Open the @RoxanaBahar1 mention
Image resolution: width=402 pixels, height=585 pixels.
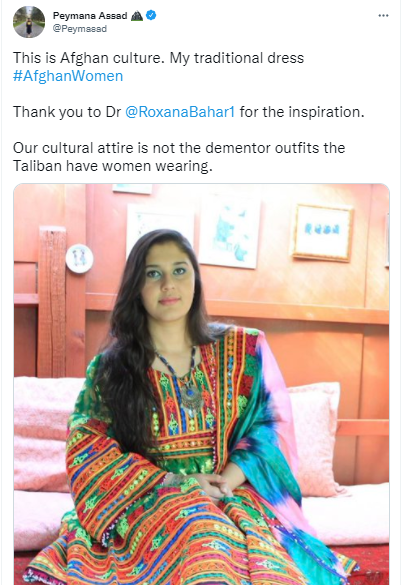tap(180, 112)
